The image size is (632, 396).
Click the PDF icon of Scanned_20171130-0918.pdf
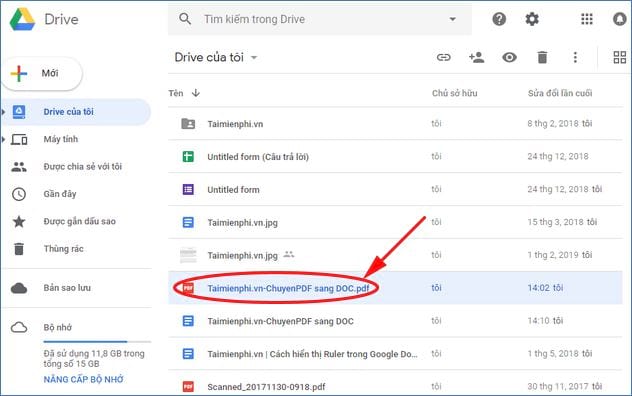(188, 387)
